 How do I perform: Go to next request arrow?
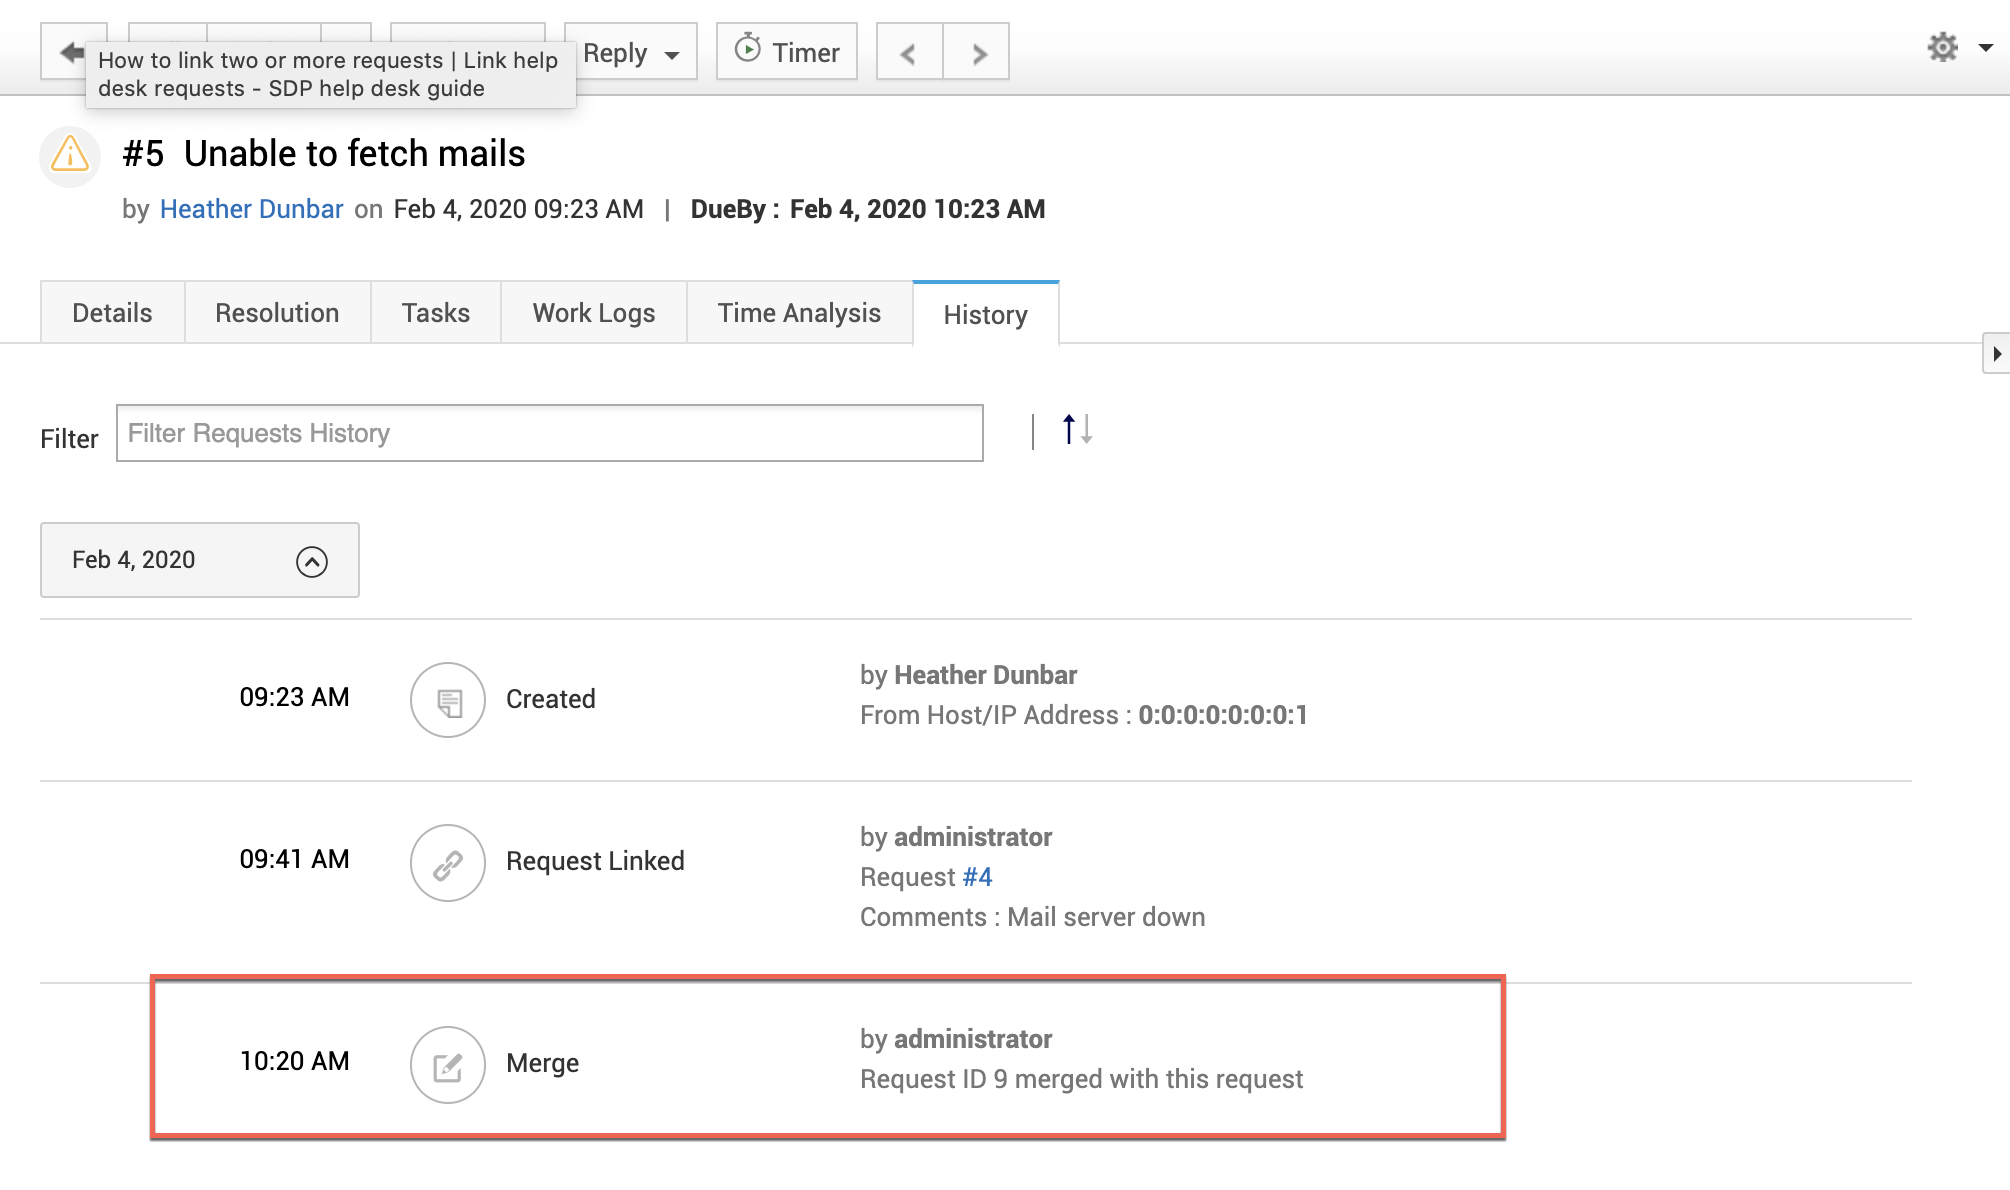click(978, 53)
